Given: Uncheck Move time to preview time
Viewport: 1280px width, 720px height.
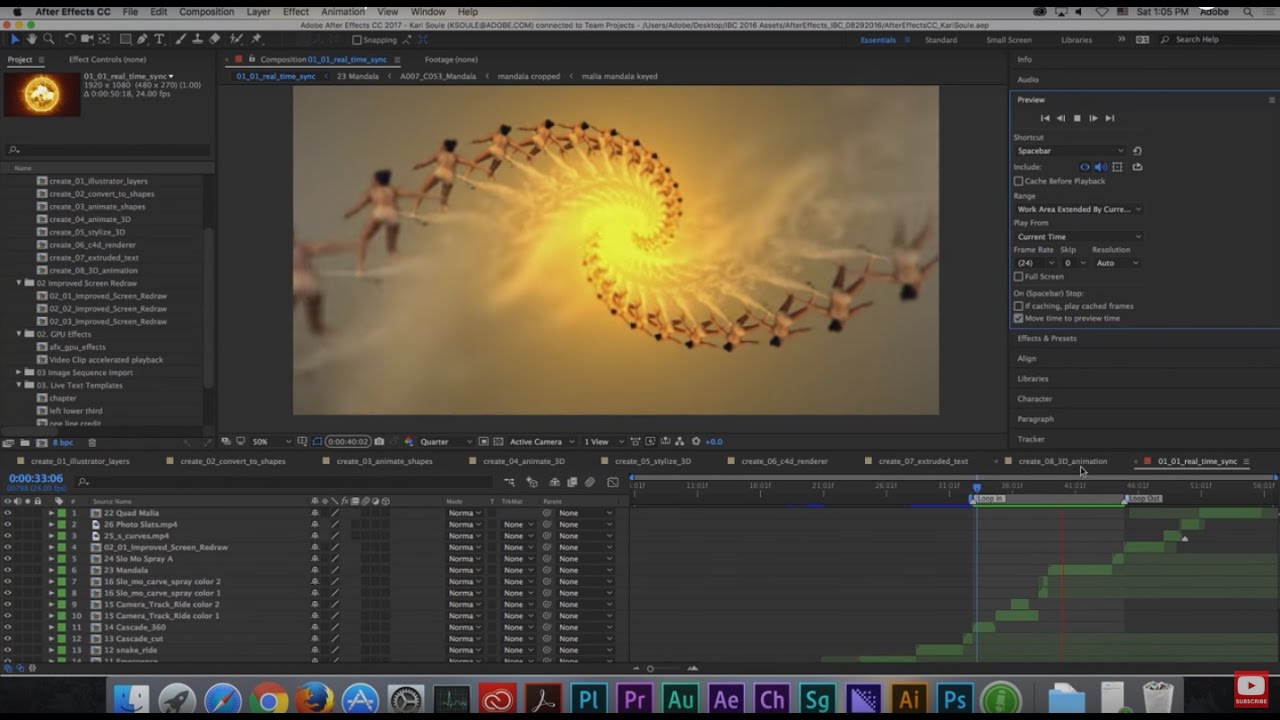Looking at the screenshot, I should coord(1019,318).
